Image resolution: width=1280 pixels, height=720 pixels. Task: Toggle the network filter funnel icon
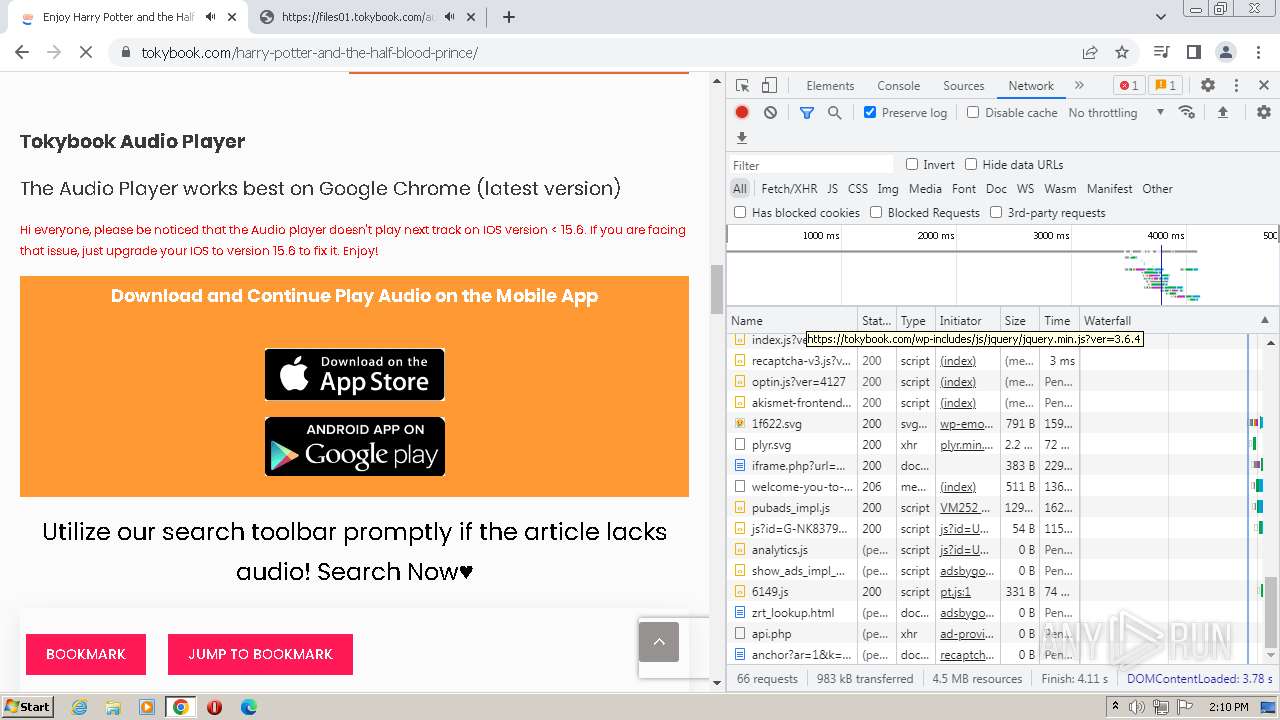[x=807, y=113]
